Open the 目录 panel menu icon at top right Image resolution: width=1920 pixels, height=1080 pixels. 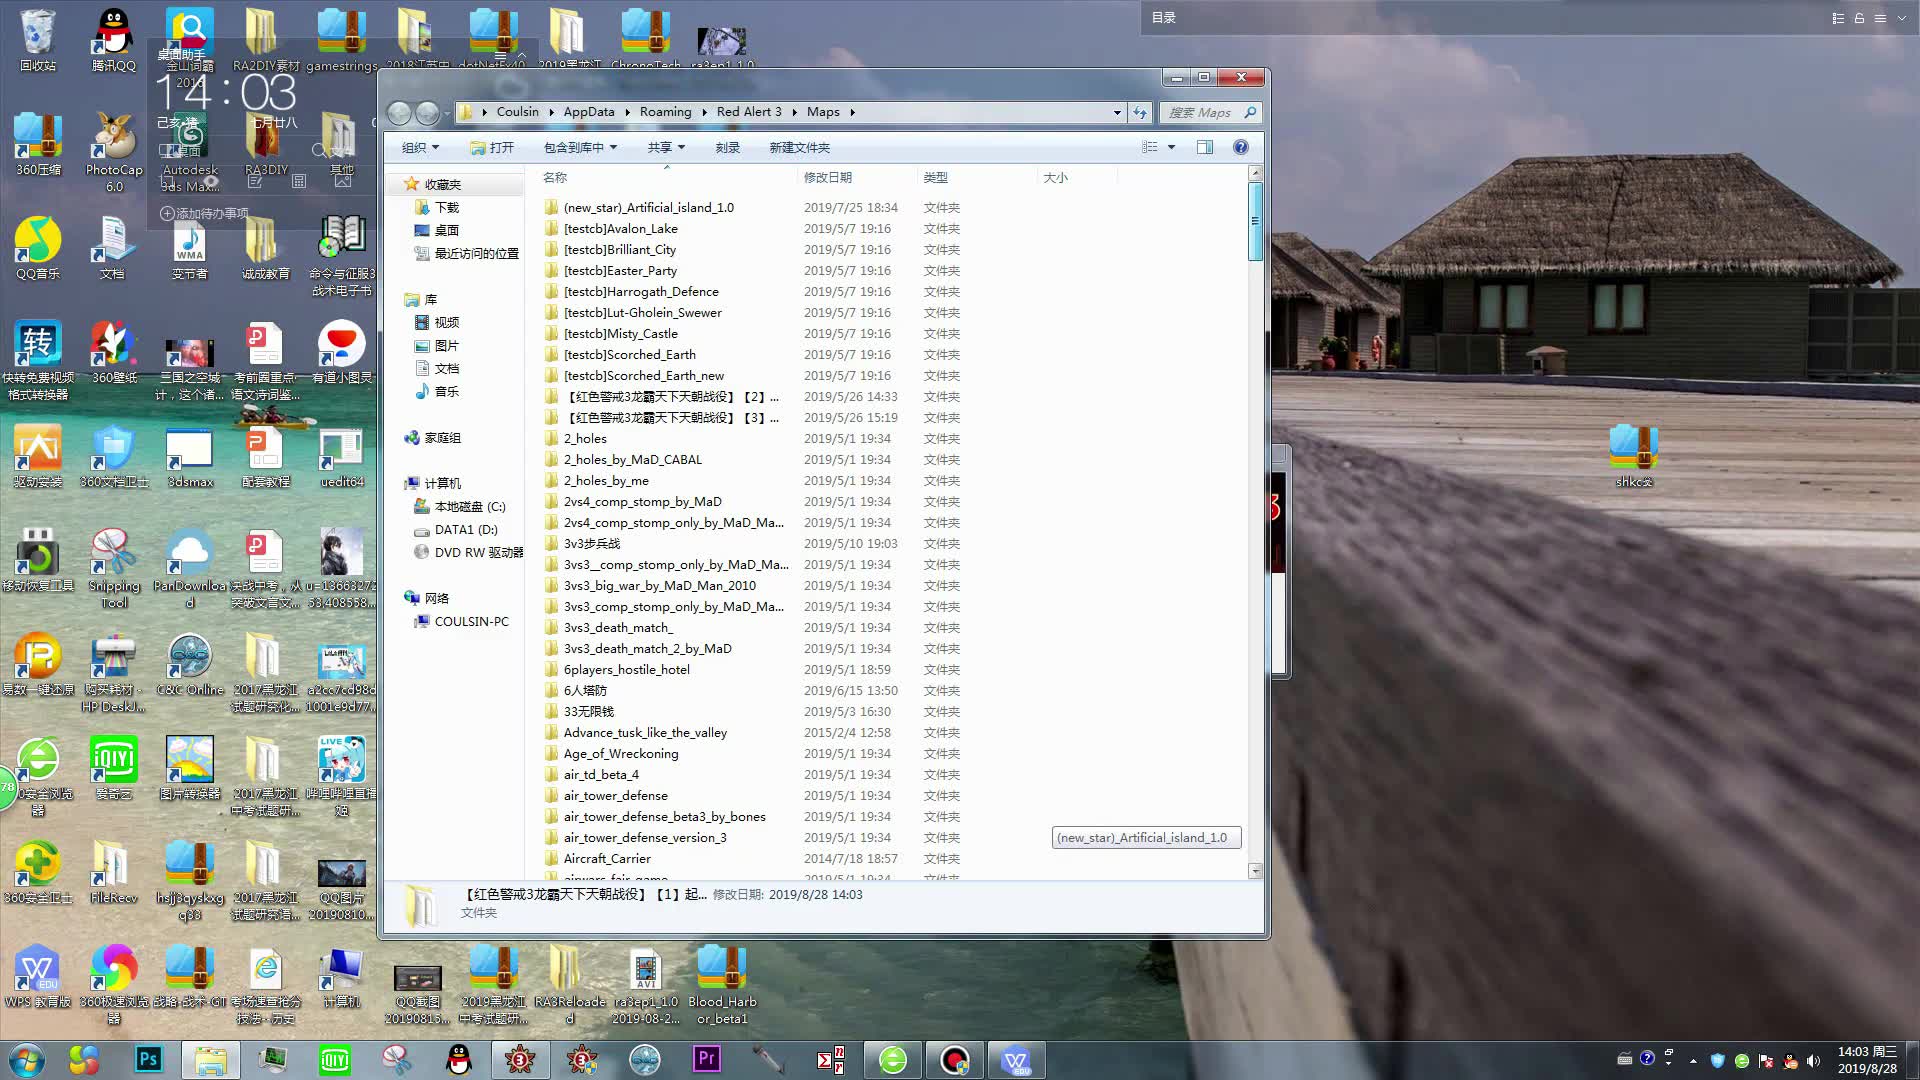(x=1880, y=18)
